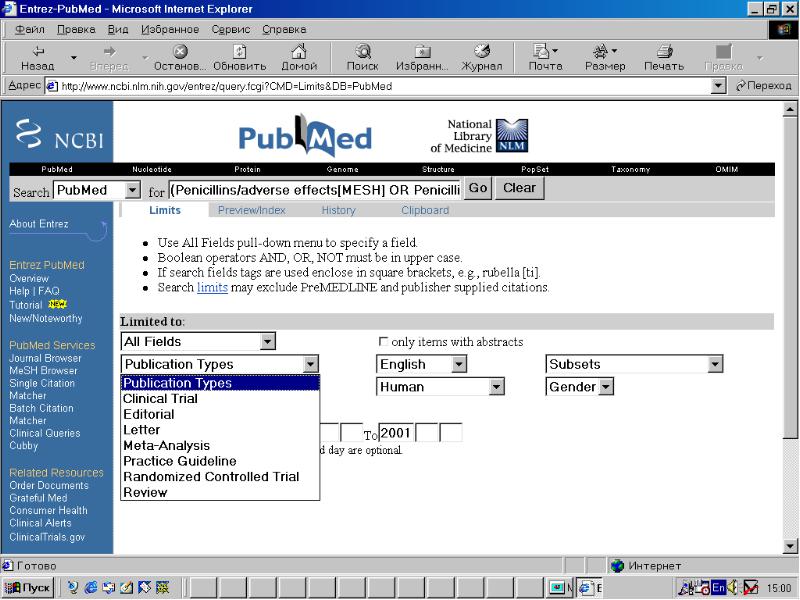Screen dimensions: 800x600
Task: Collapse the Publication Types dropdown arrow
Action: tap(310, 364)
